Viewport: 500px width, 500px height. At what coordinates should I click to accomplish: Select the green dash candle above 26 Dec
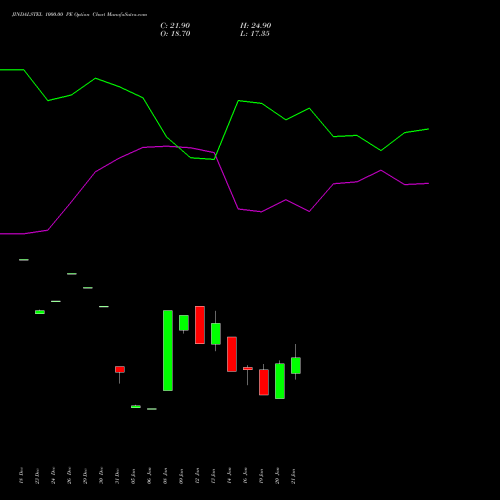tap(72, 274)
